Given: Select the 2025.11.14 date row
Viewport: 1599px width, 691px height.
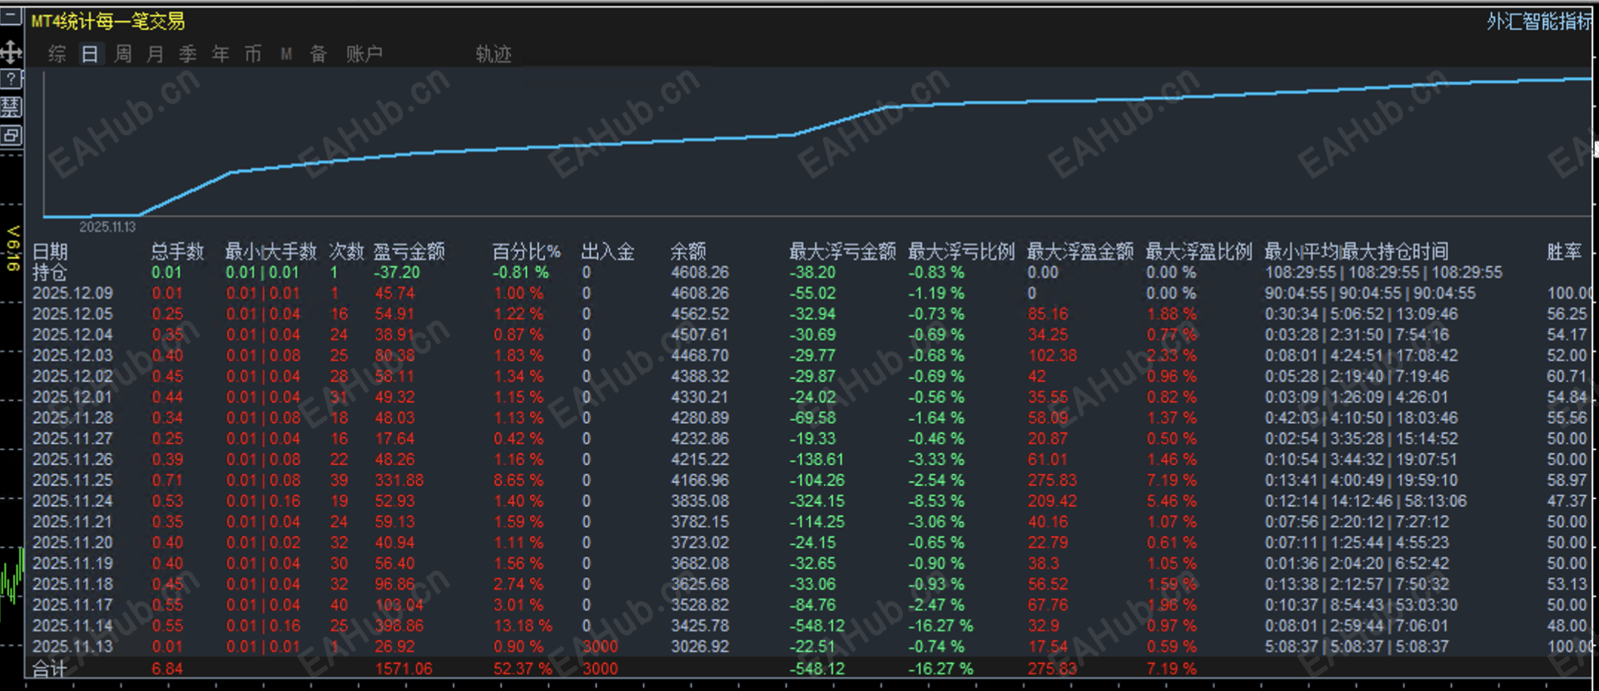Looking at the screenshot, I should pos(72,626).
